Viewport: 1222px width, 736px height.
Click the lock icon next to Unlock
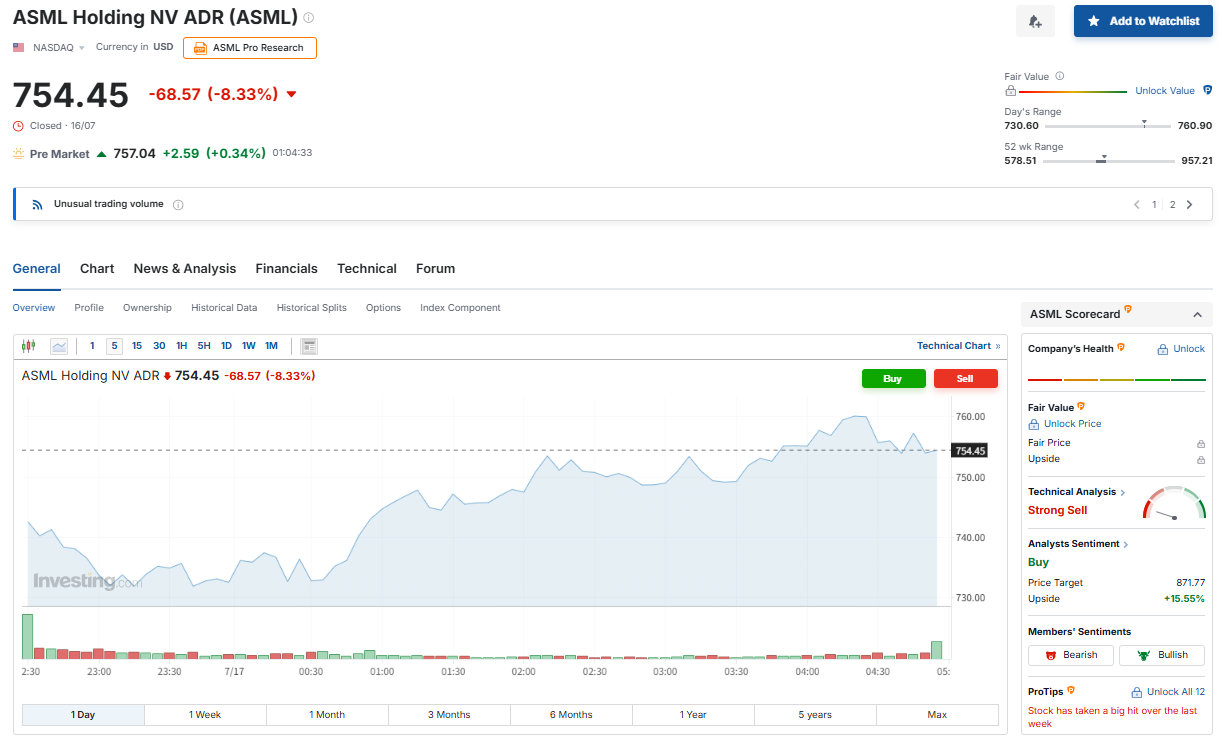(1163, 349)
